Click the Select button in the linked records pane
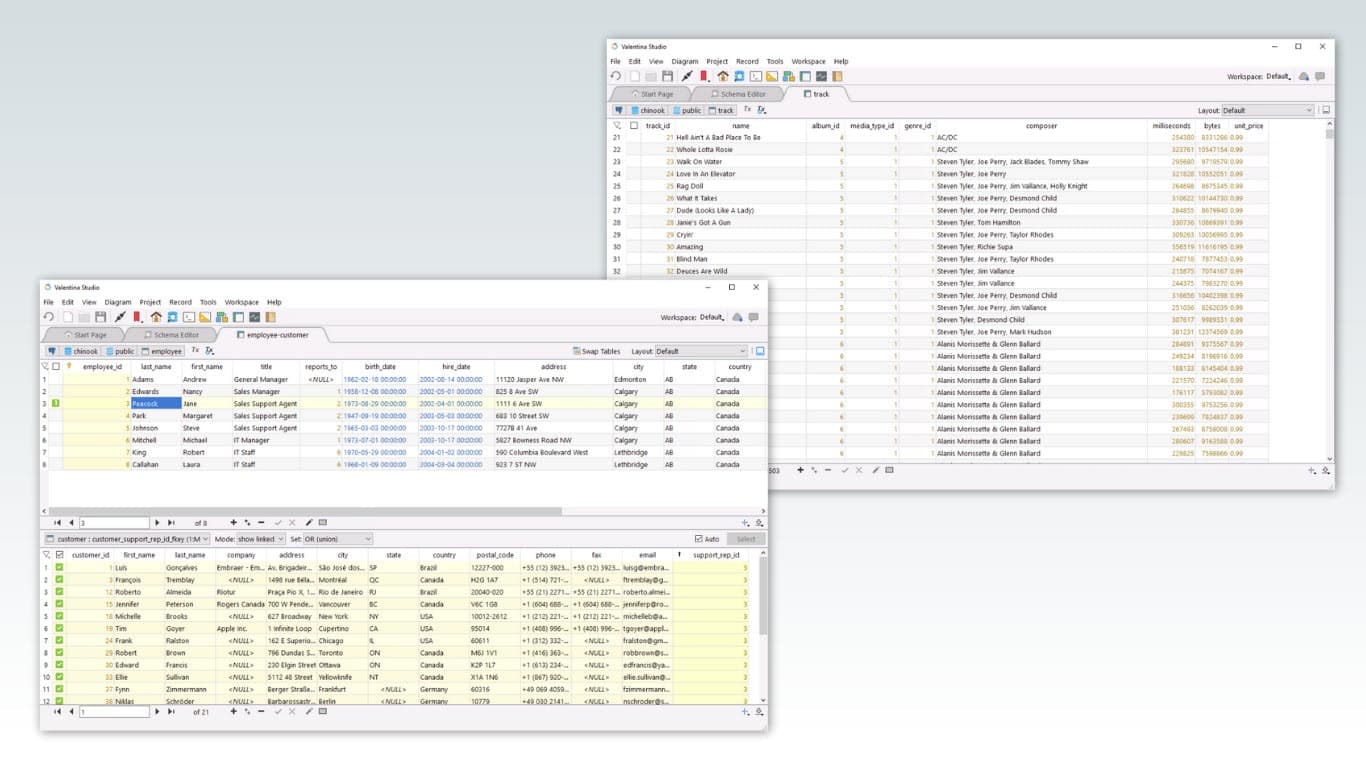Screen dimensions: 1366x768 [x=746, y=537]
